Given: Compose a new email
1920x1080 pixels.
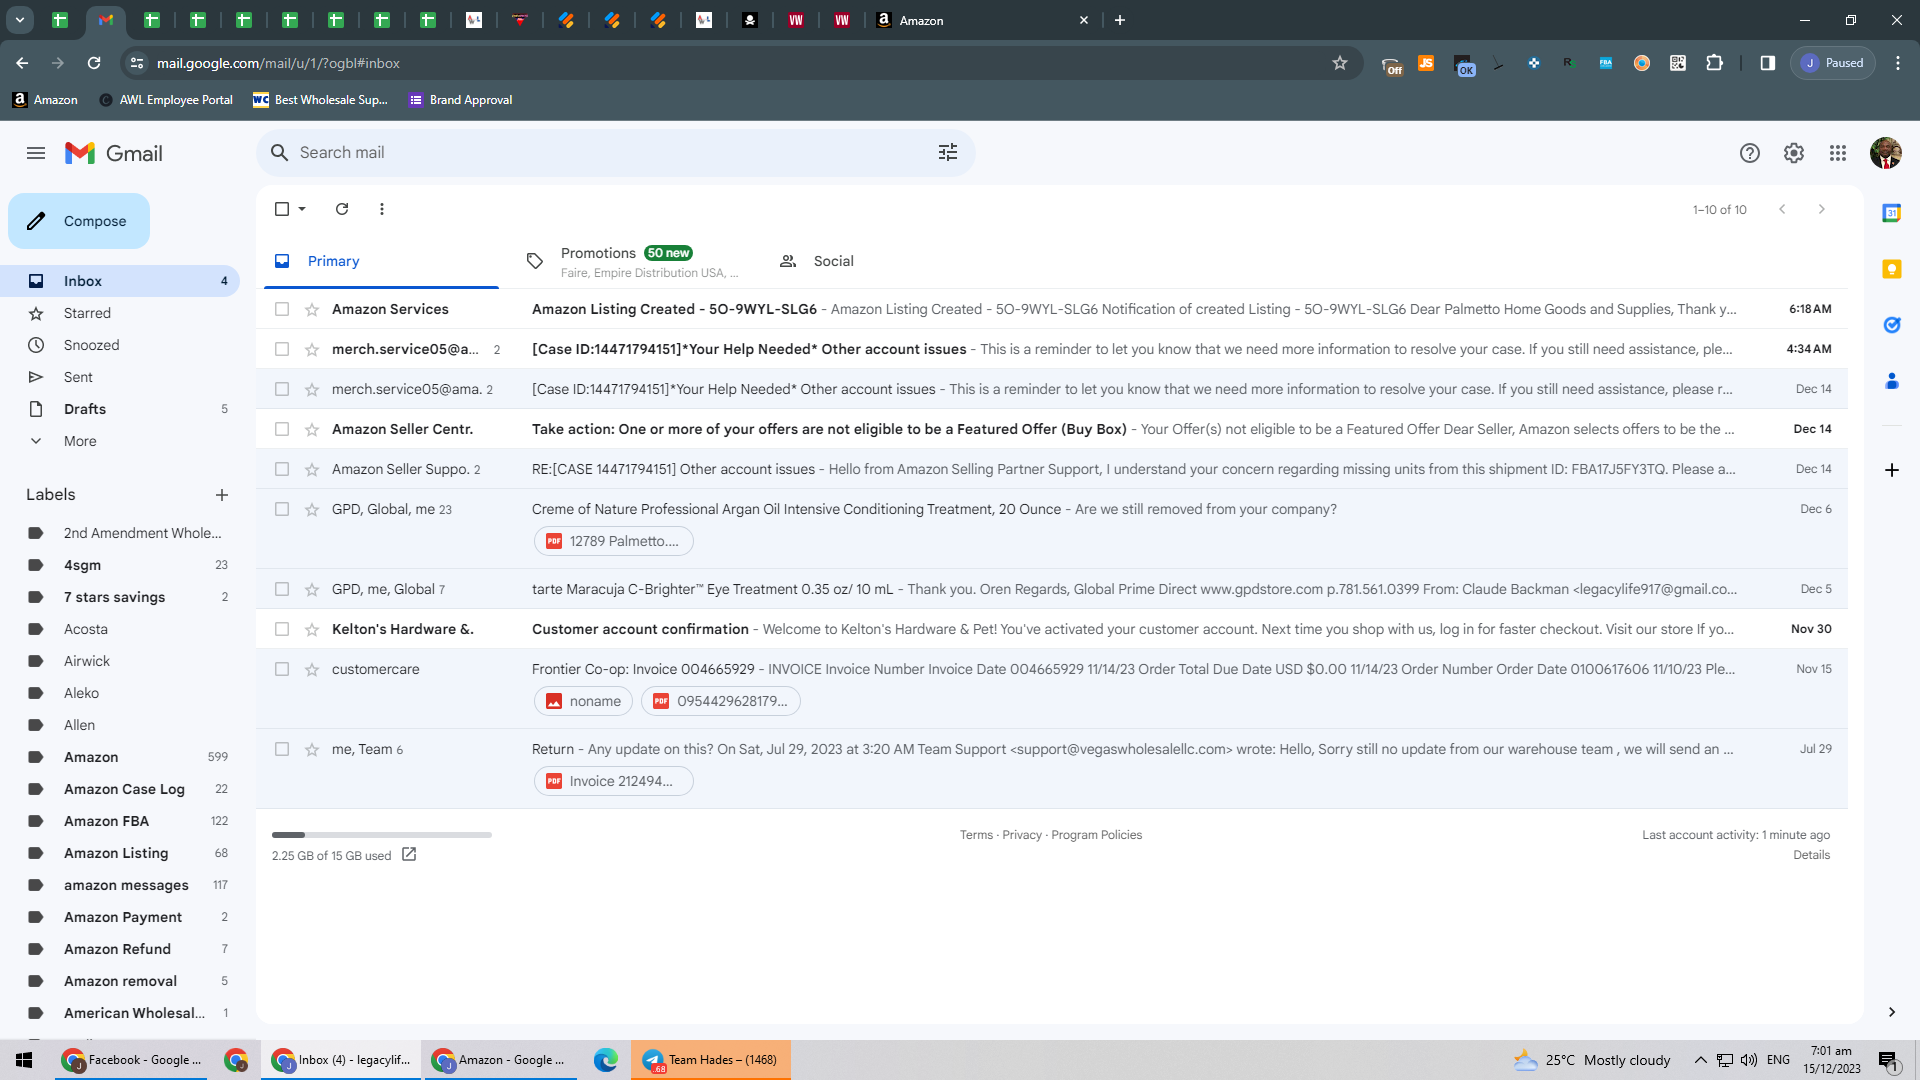Looking at the screenshot, I should tap(79, 221).
